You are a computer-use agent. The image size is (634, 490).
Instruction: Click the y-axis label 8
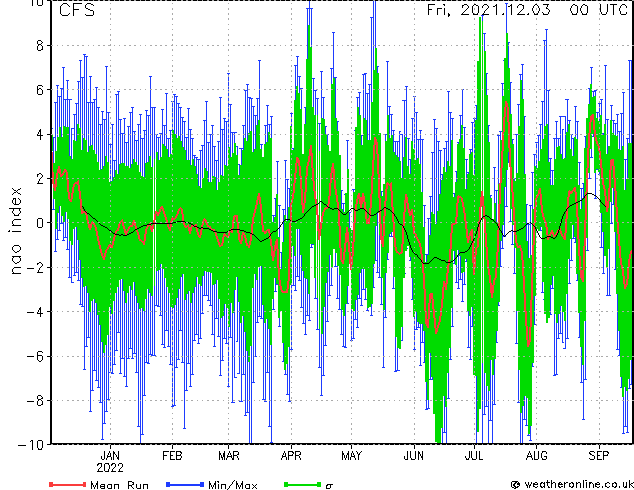click(x=40, y=46)
